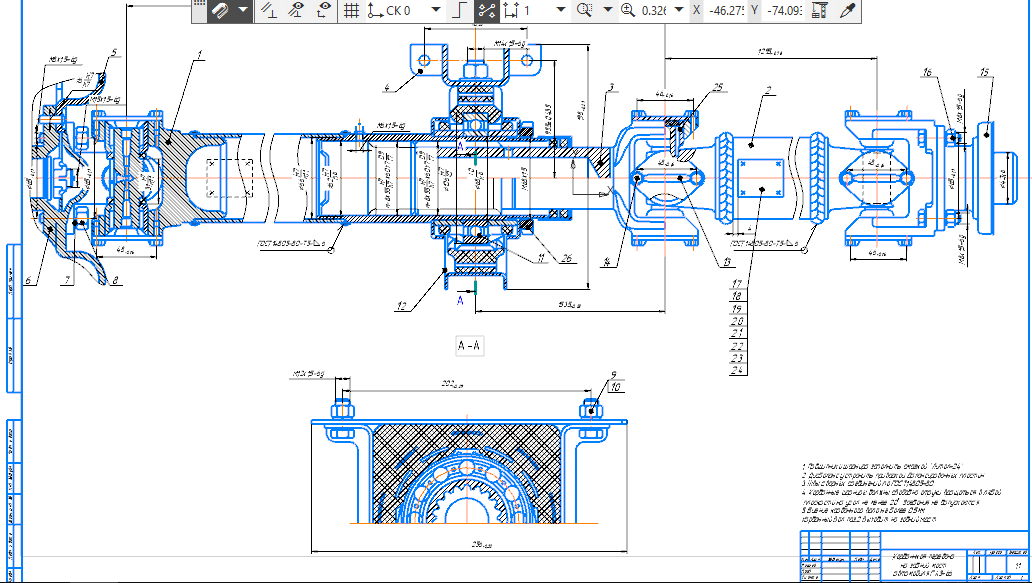Screen dimensions: 1032x583
Task: Click the eye icon with coordinate arrows
Action: tap(322, 11)
